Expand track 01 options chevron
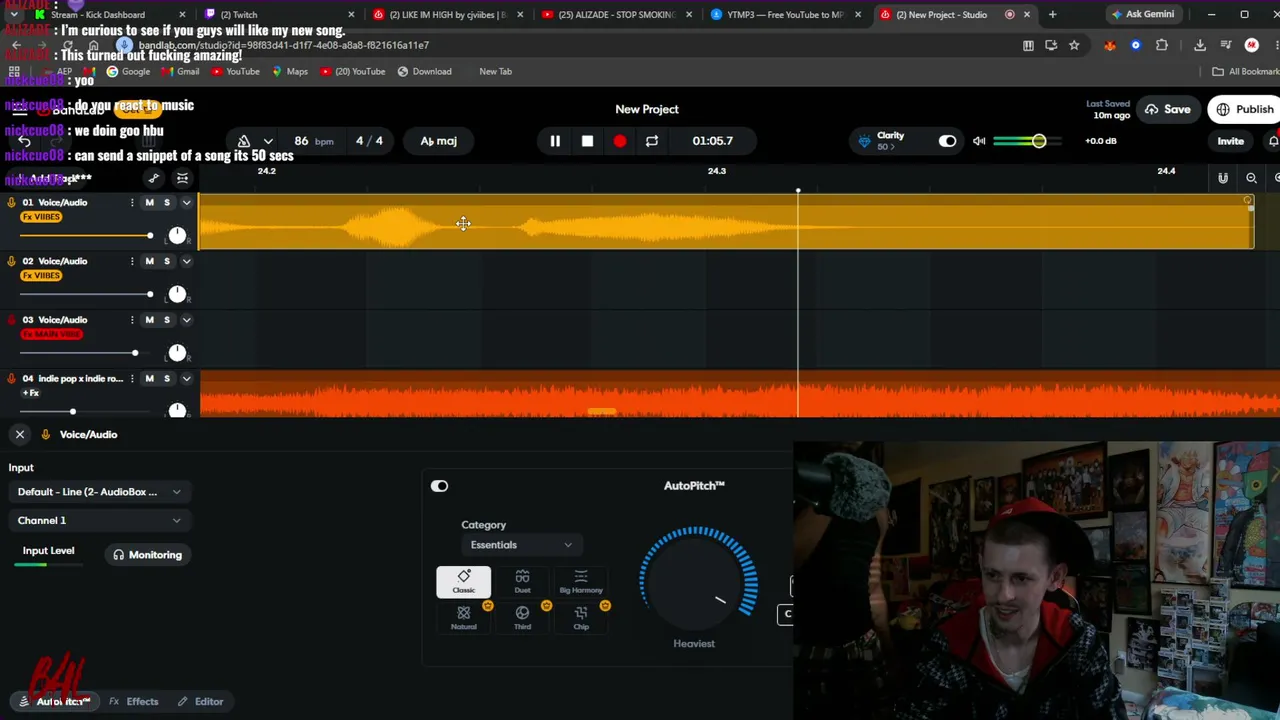This screenshot has height=720, width=1280. tap(186, 203)
